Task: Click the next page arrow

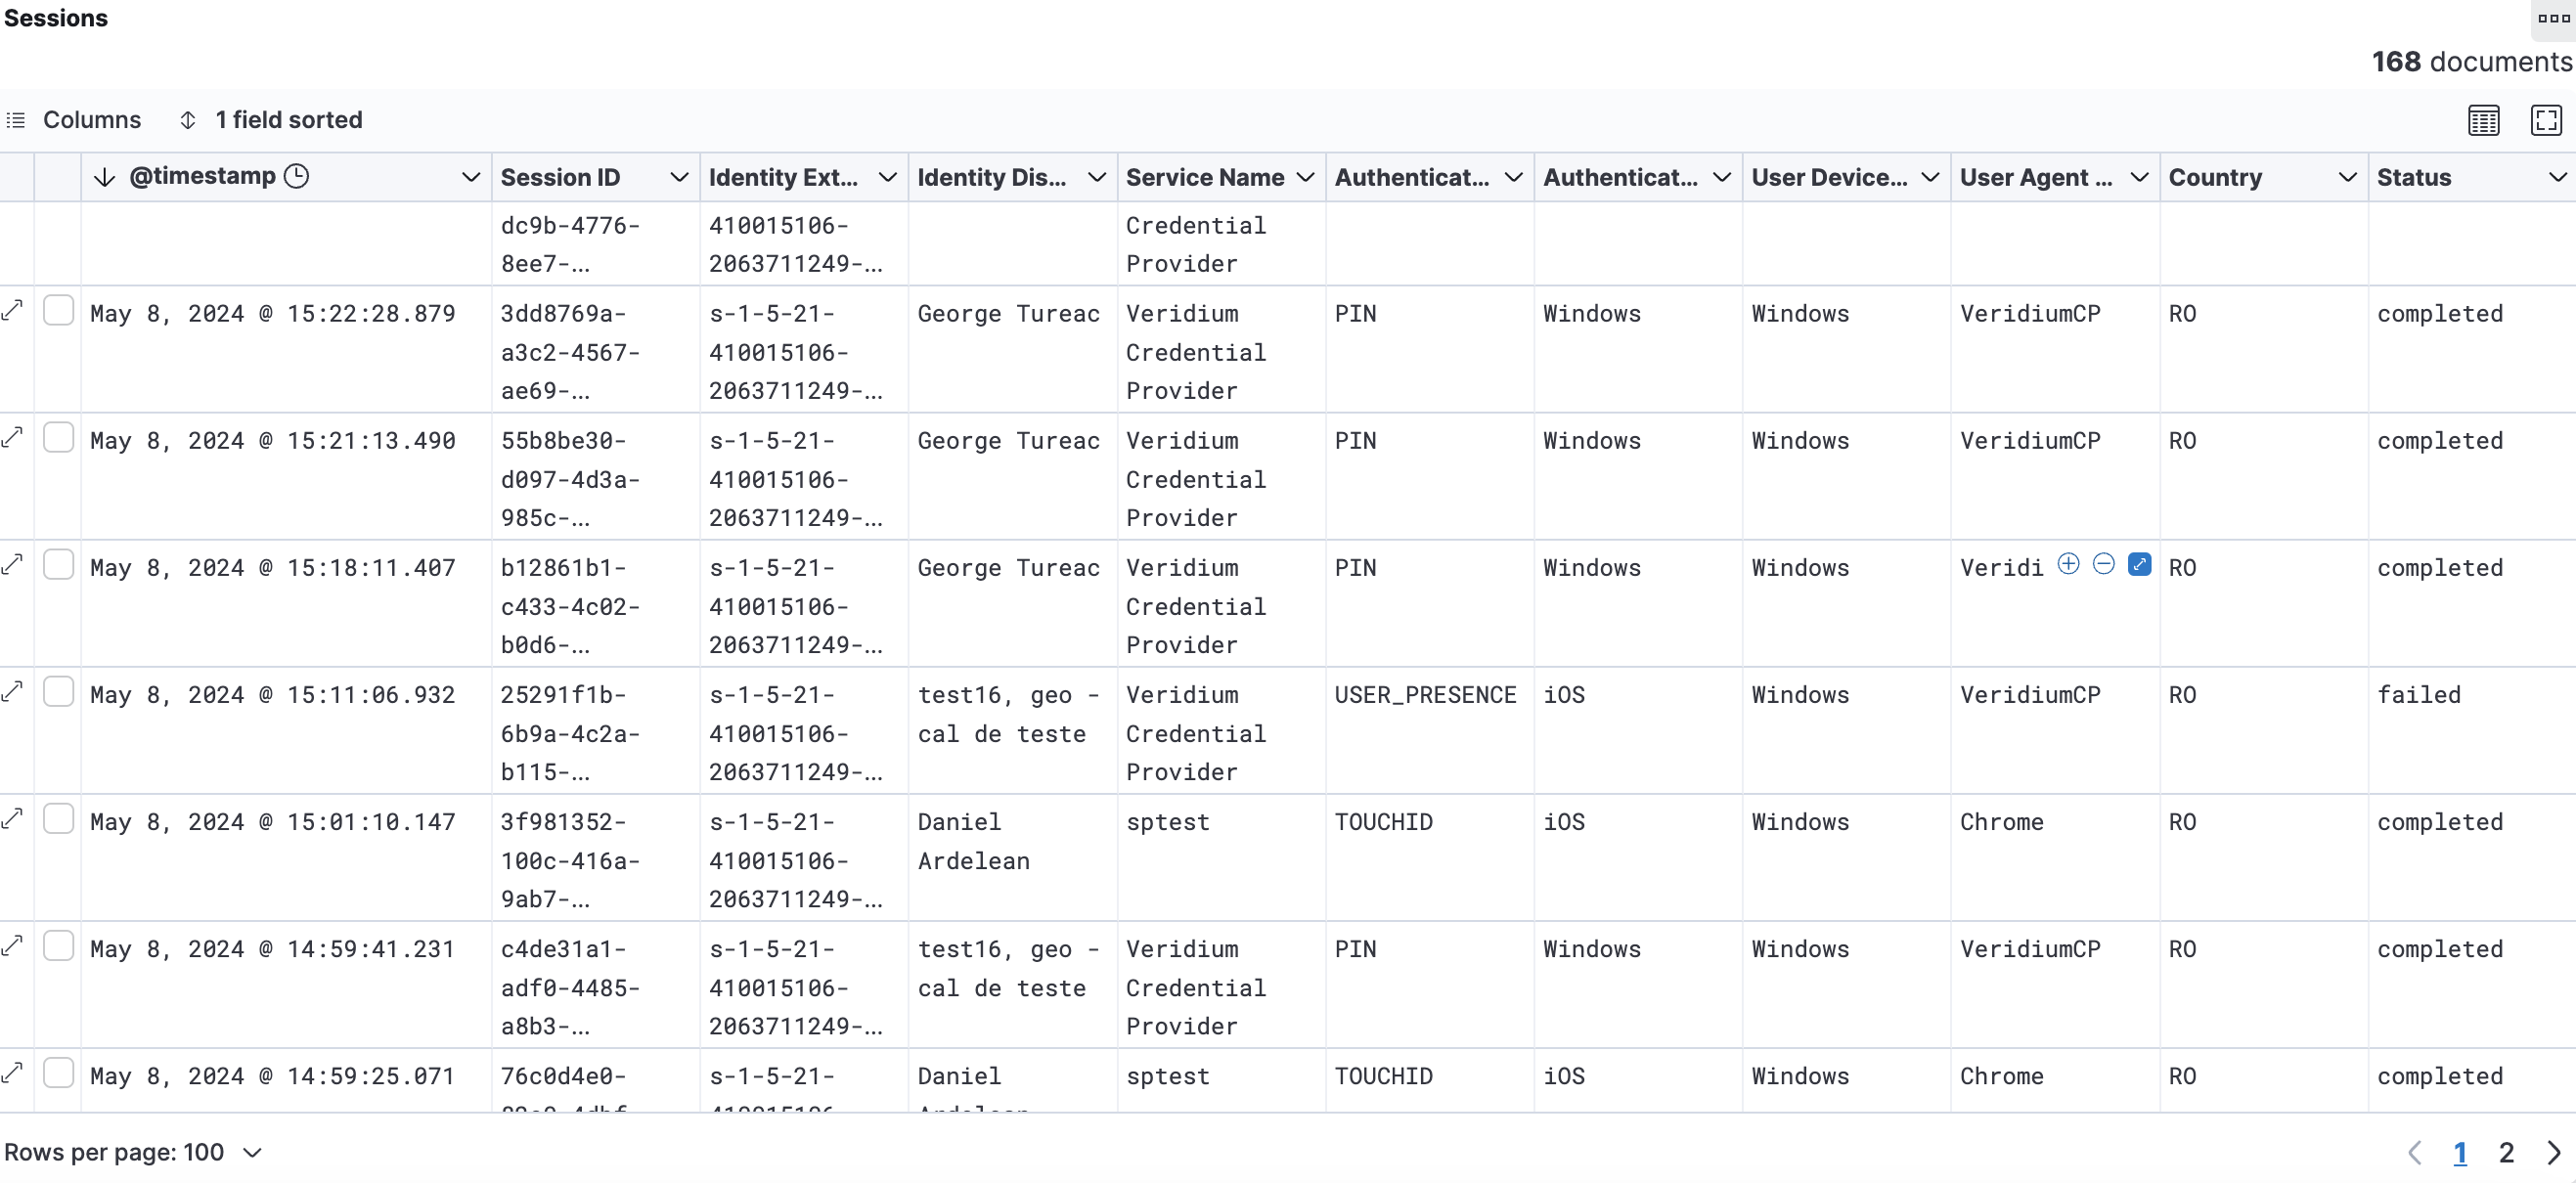Action: coord(2553,1152)
